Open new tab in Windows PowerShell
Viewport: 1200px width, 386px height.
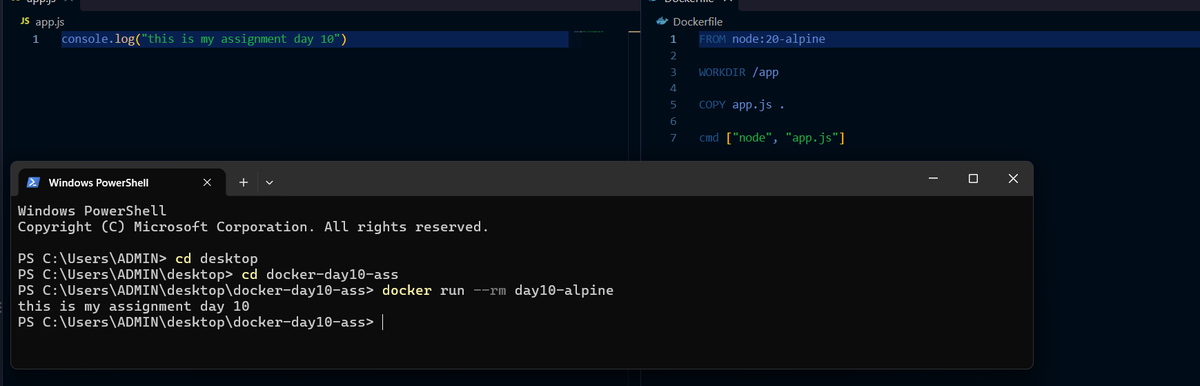tap(244, 182)
